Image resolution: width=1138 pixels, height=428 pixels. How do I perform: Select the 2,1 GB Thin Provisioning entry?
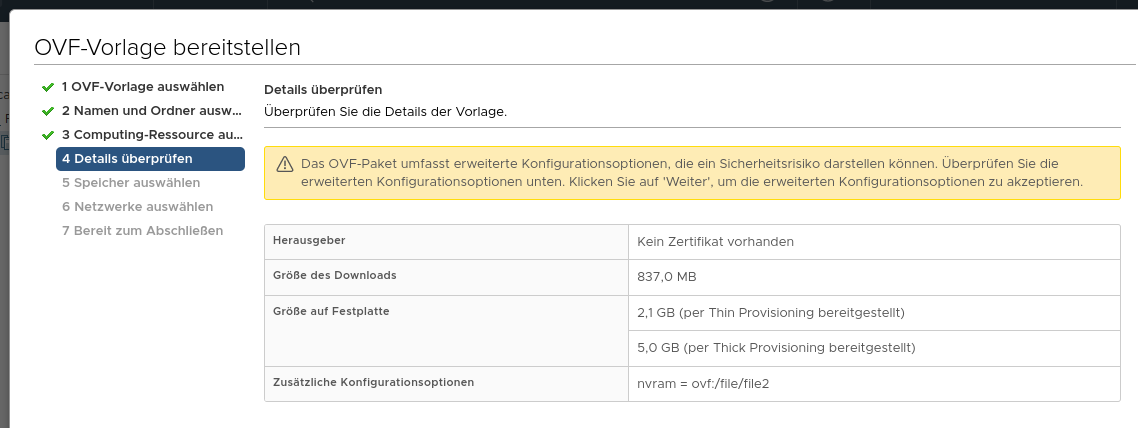point(770,313)
